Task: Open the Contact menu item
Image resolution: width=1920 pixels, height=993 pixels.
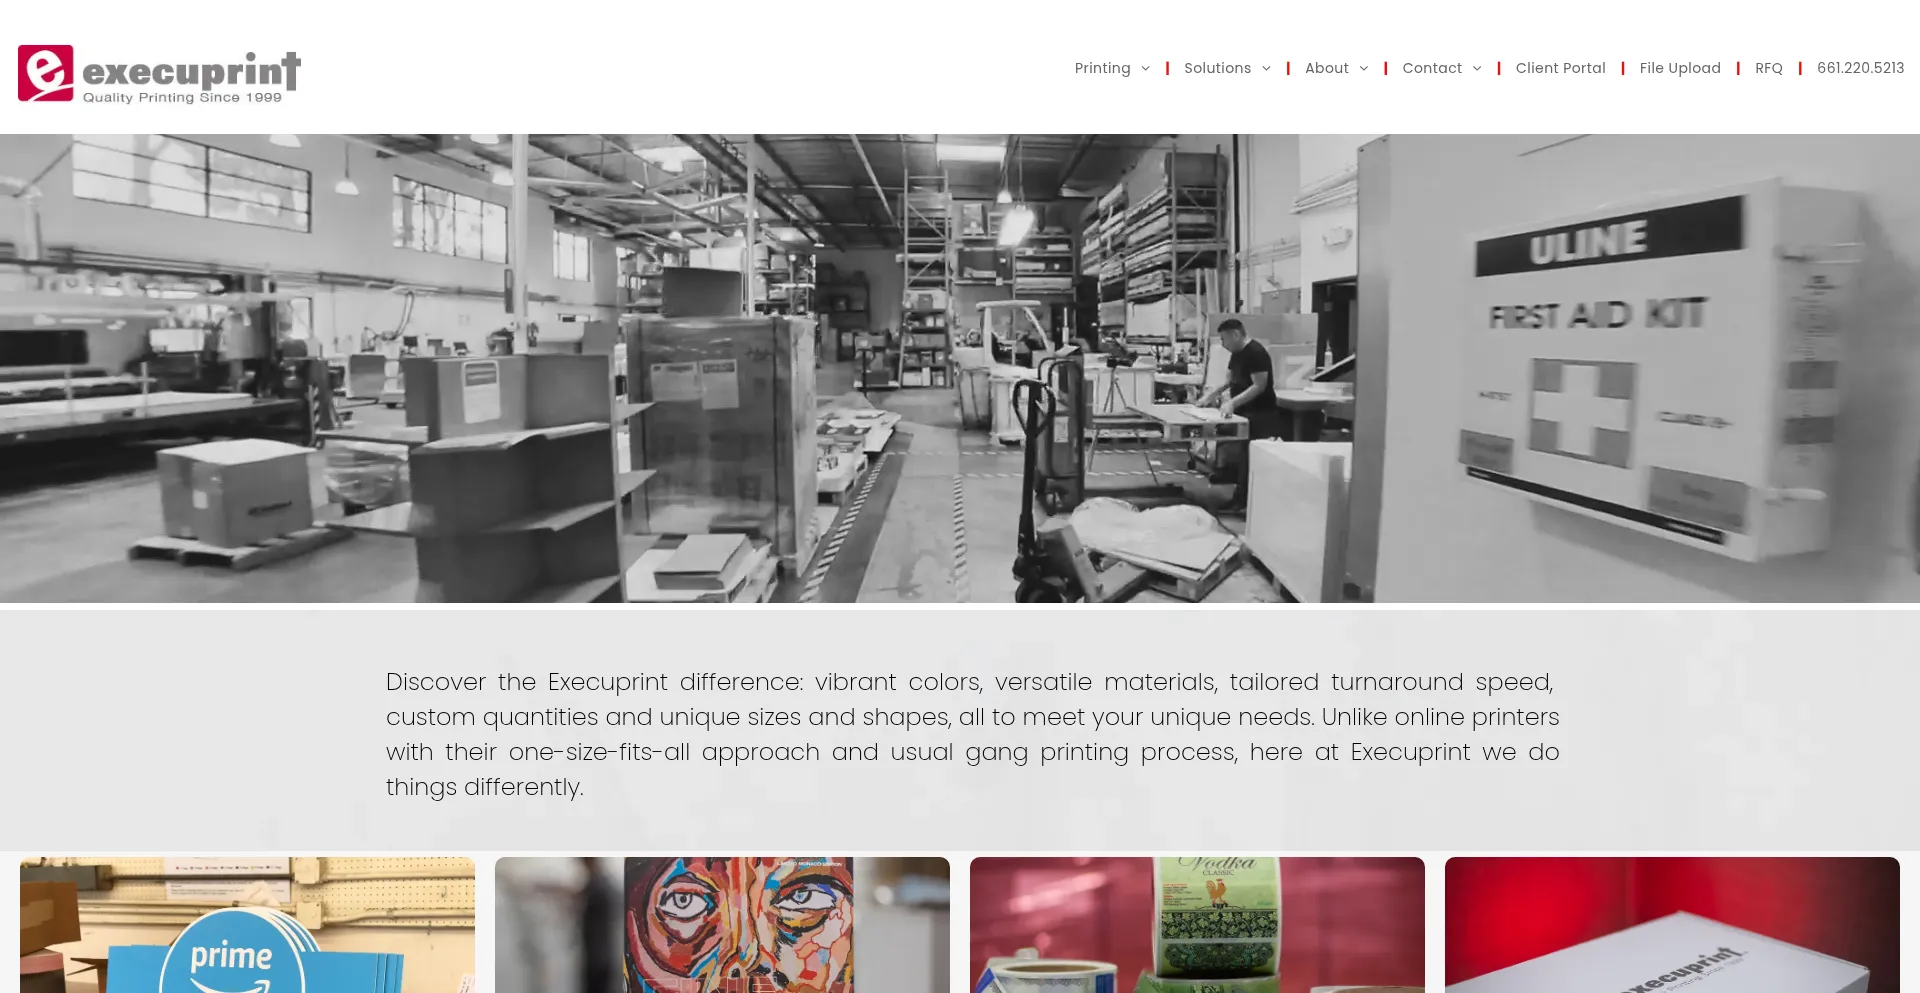Action: tap(1432, 68)
